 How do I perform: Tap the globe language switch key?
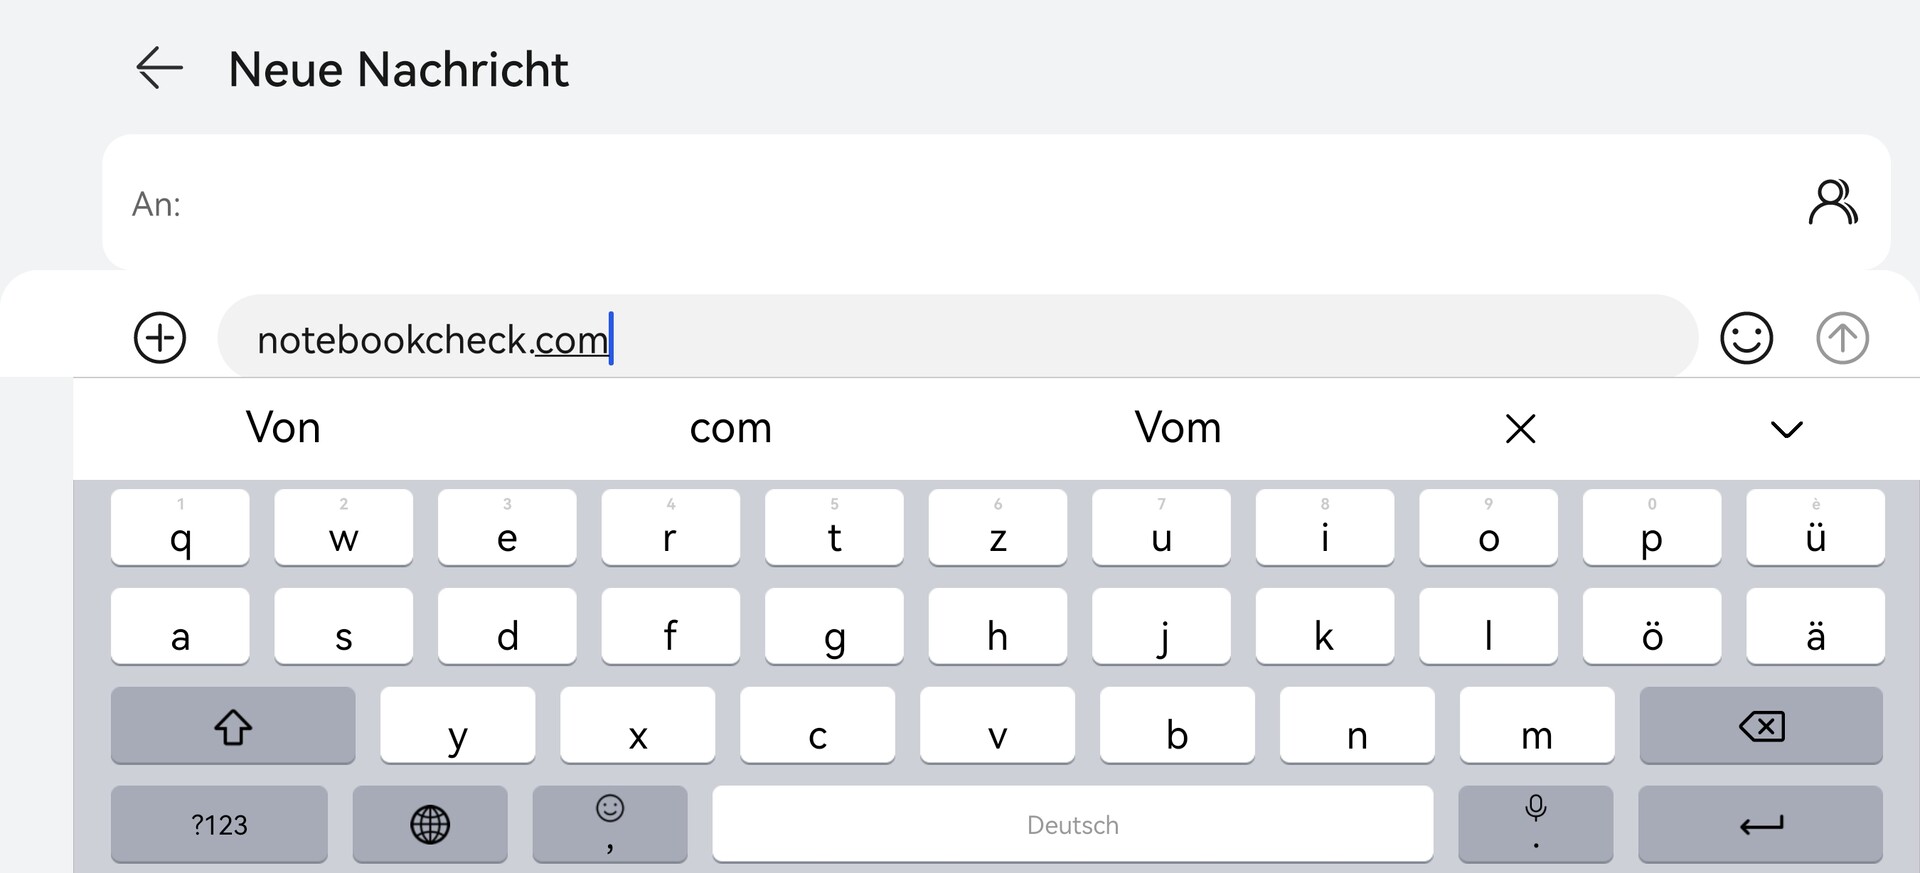[x=430, y=824]
